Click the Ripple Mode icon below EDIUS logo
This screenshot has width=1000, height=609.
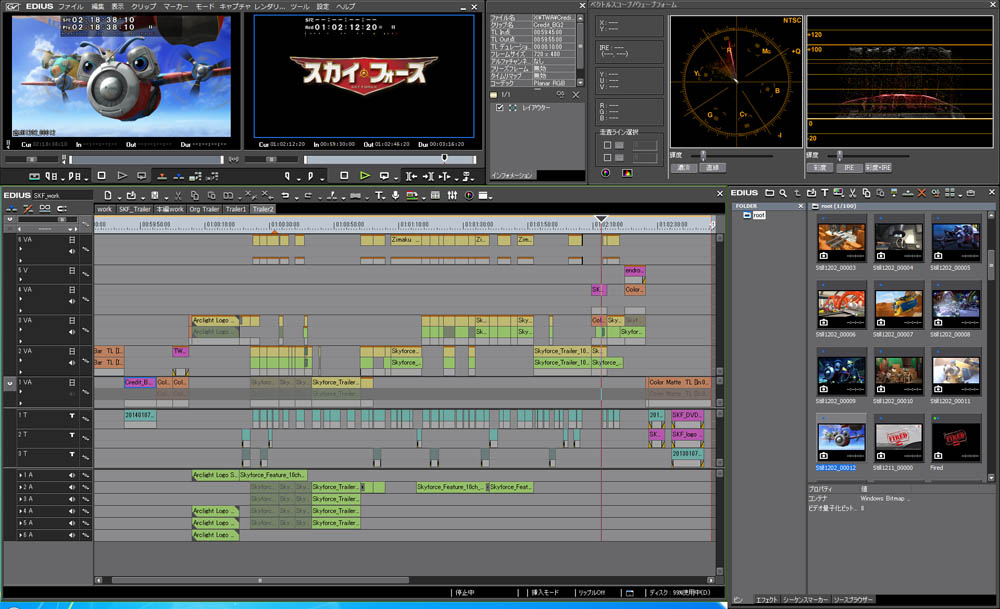28,209
